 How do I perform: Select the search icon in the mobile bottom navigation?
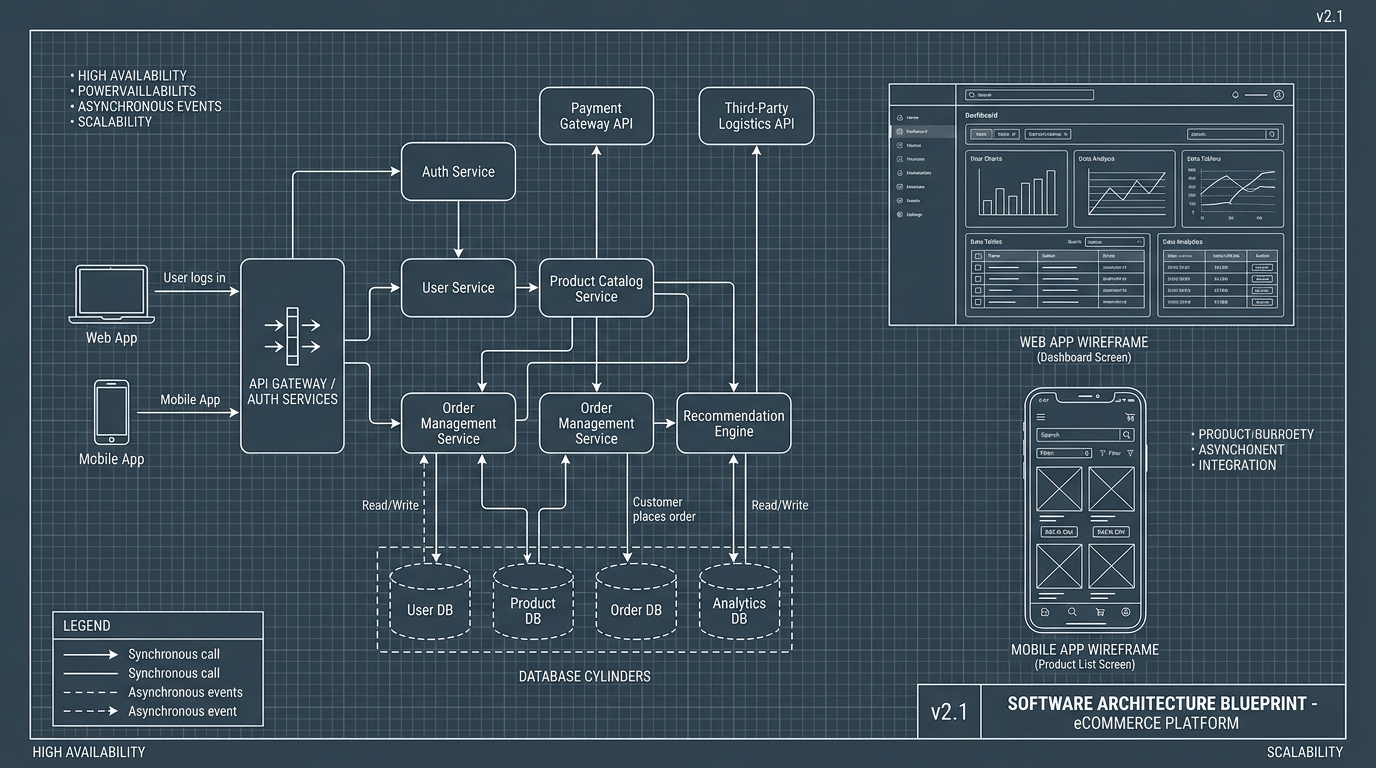1071,612
